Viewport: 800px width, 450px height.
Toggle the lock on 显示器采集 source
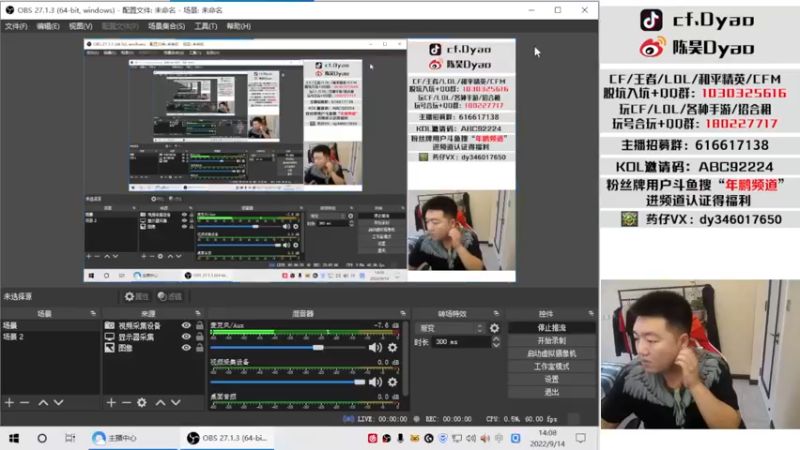tap(199, 337)
